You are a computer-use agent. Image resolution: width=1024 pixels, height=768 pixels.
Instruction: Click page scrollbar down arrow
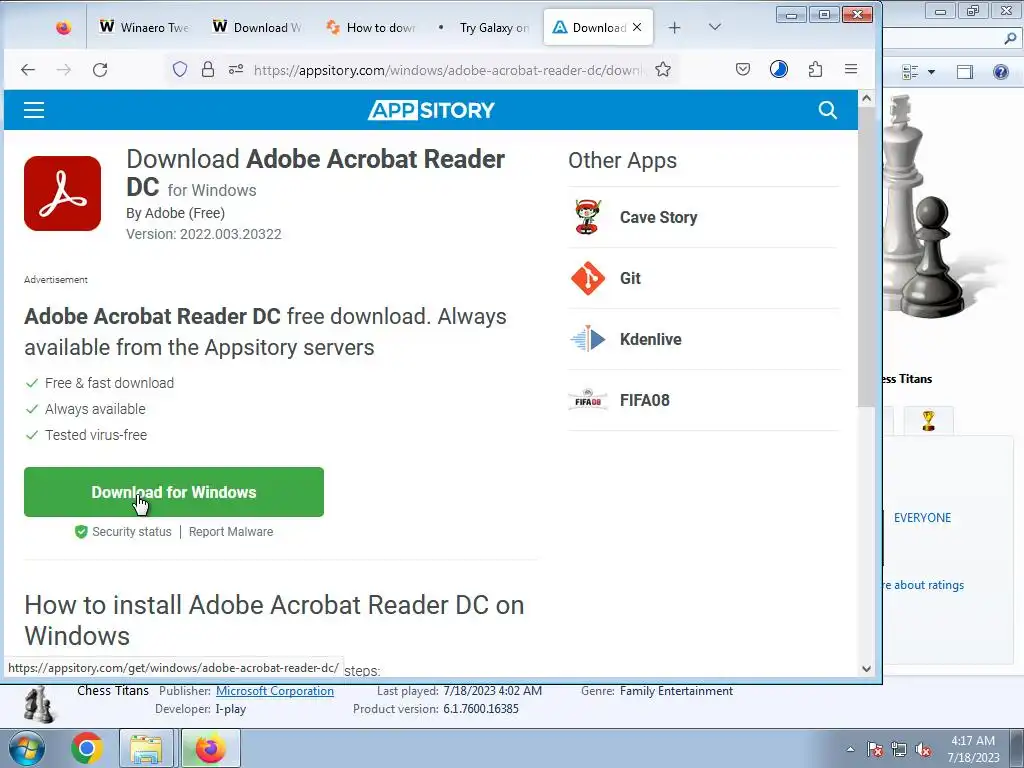(866, 668)
